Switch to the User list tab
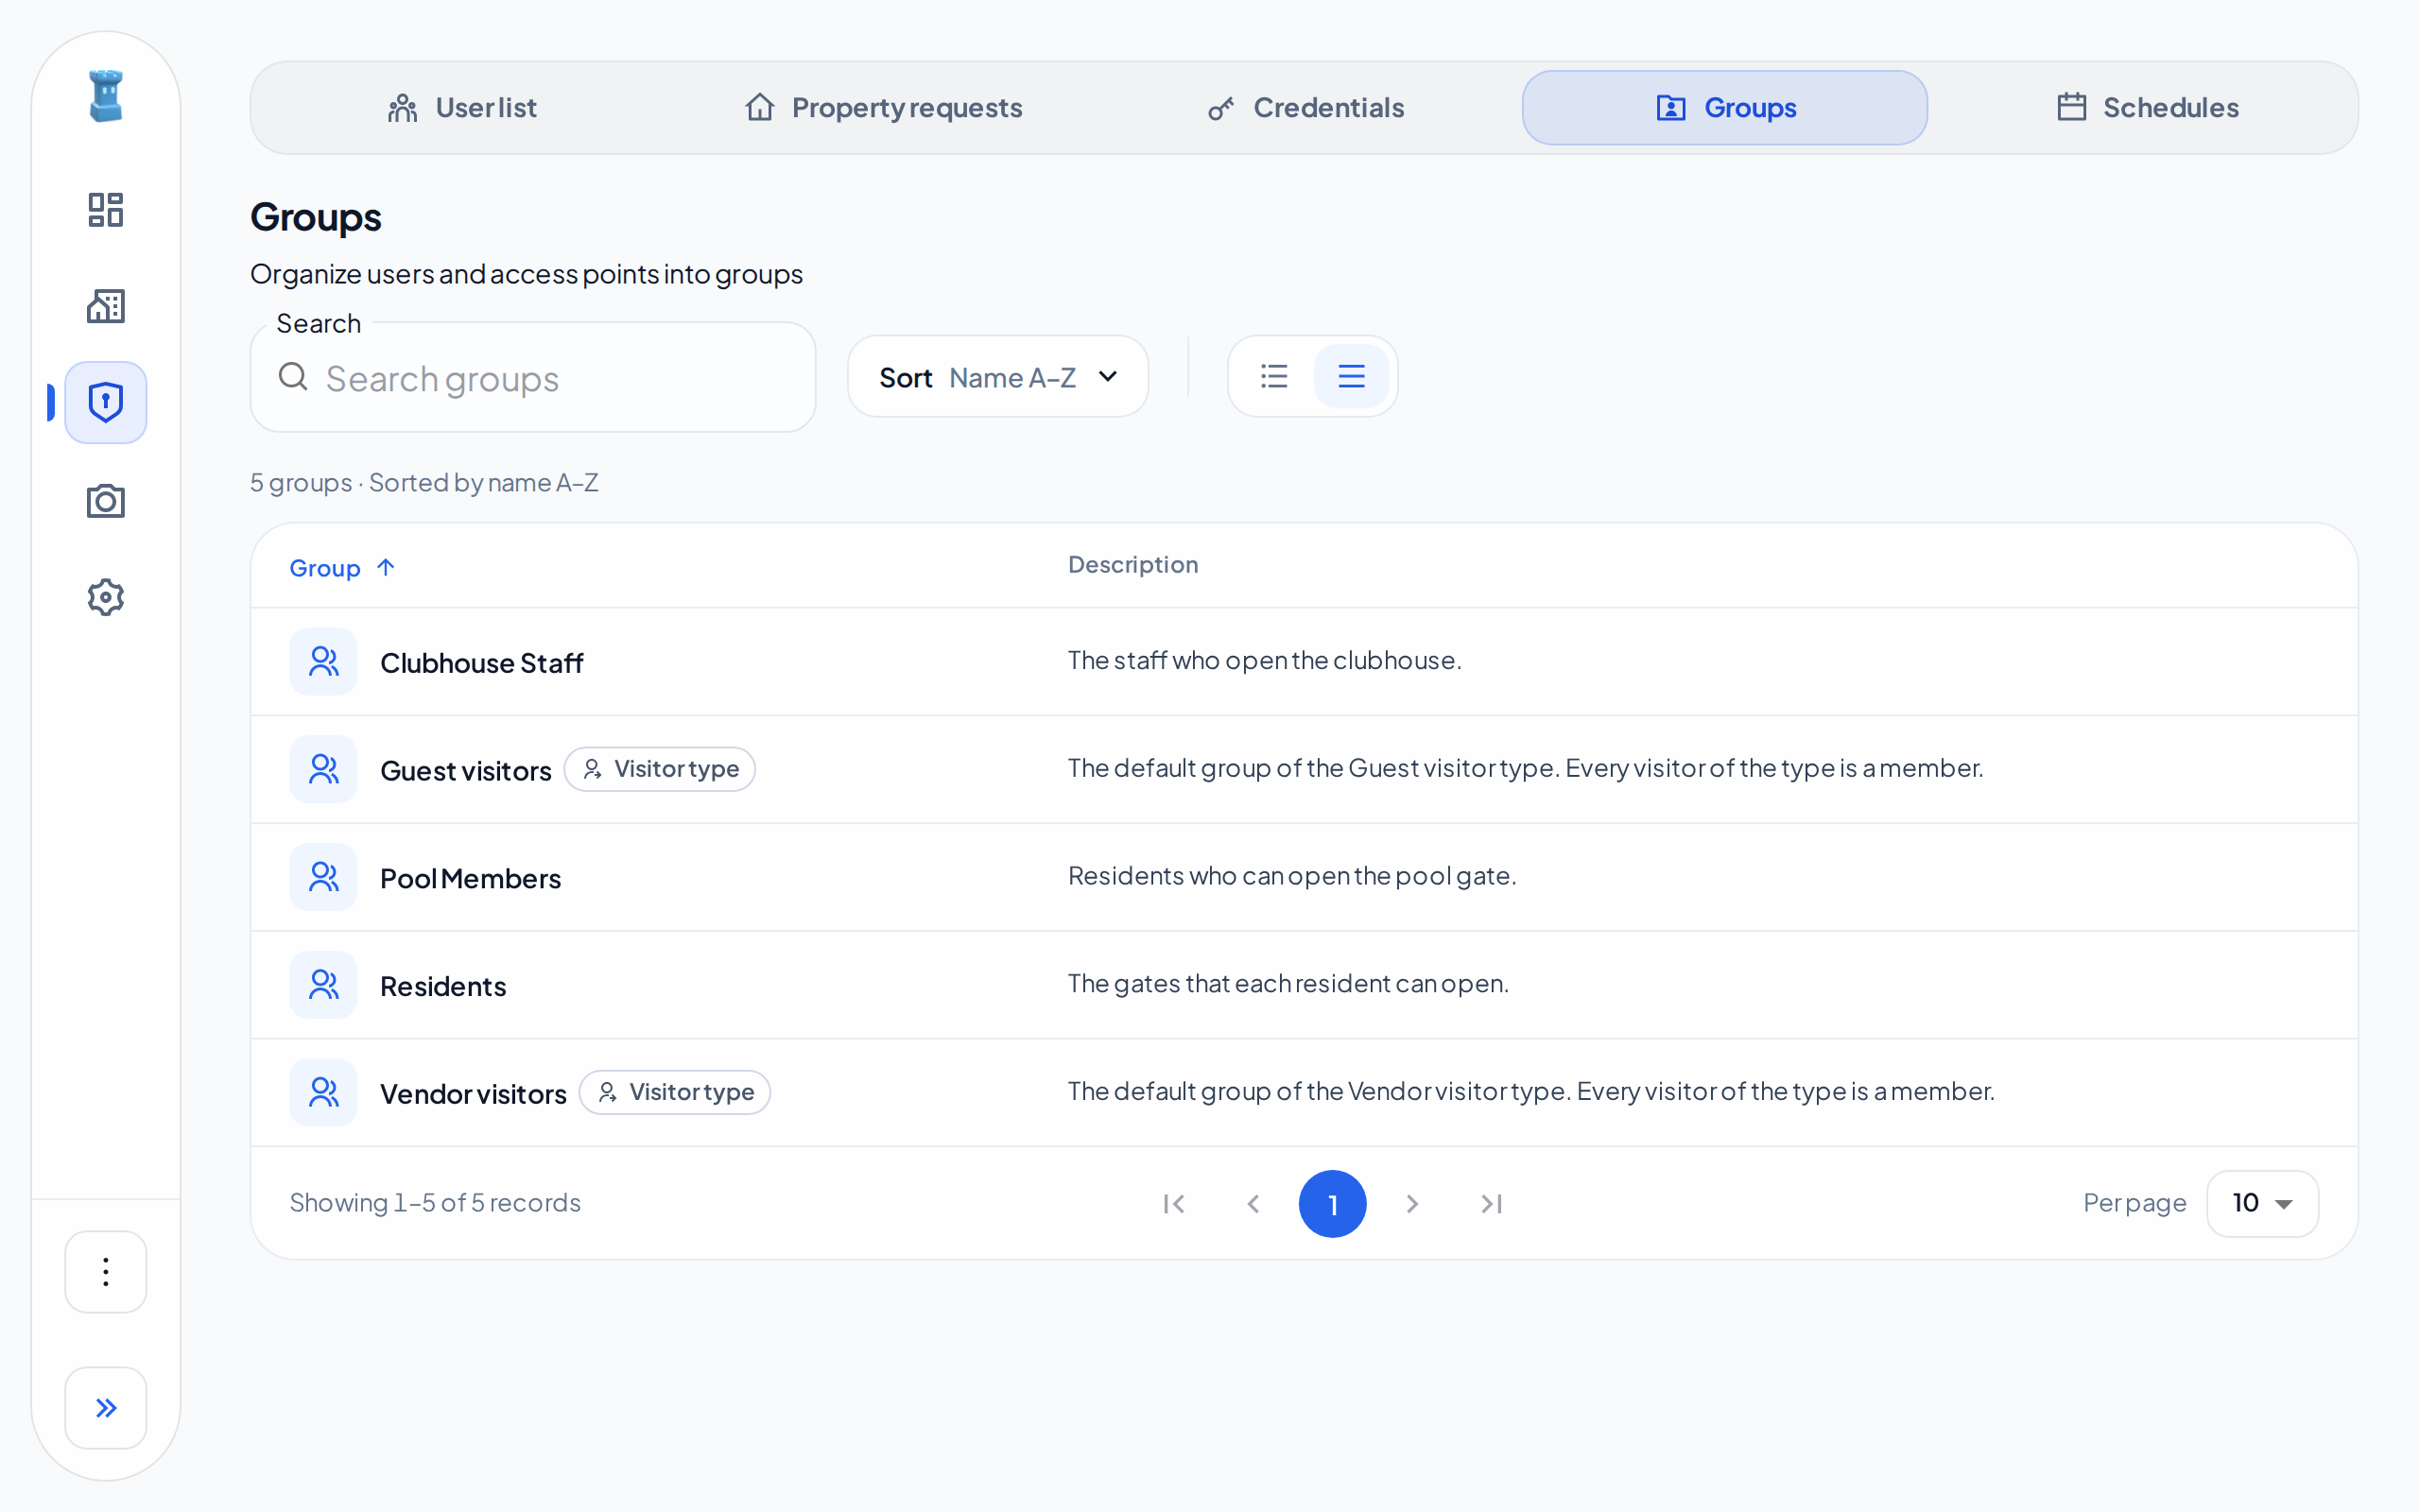Image resolution: width=2420 pixels, height=1512 pixels. pos(462,107)
